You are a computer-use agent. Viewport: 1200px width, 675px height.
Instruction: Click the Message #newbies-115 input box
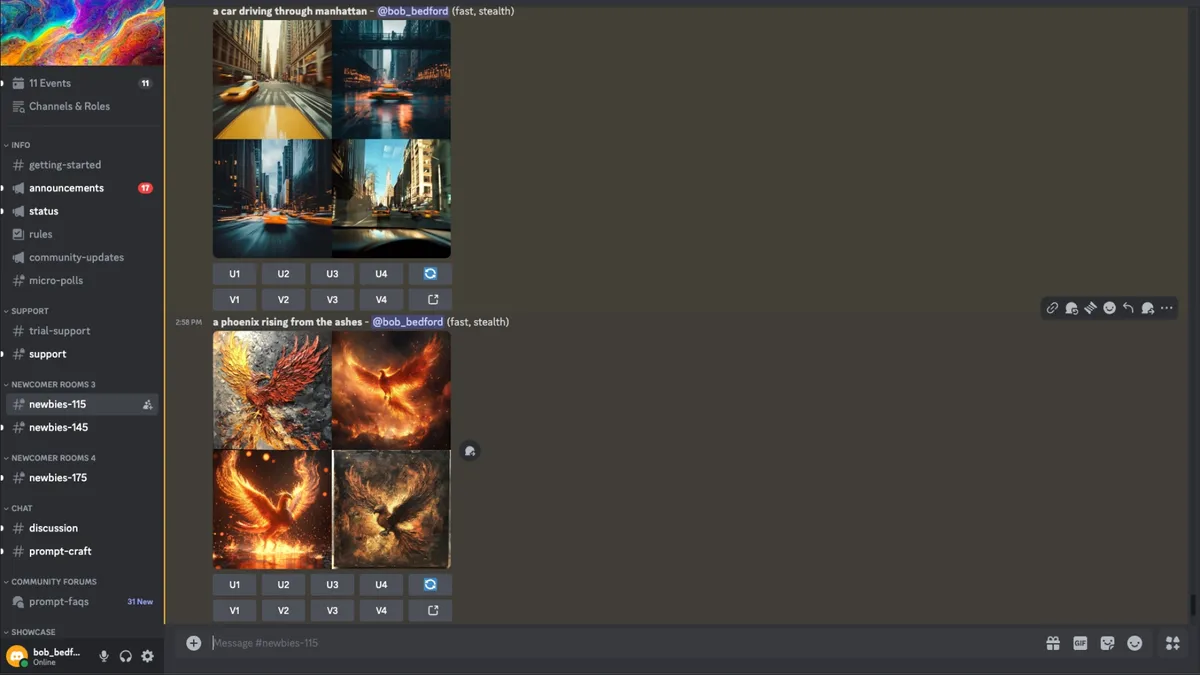pyautogui.click(x=600, y=643)
